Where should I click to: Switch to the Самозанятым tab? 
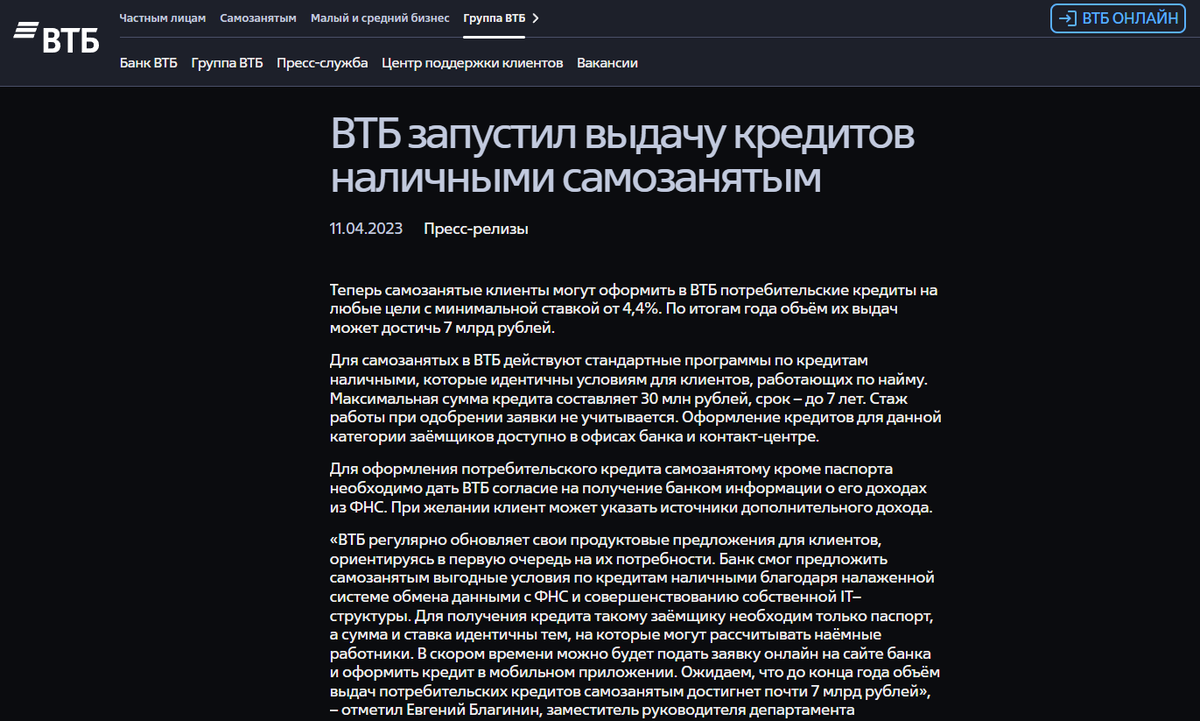coord(258,18)
